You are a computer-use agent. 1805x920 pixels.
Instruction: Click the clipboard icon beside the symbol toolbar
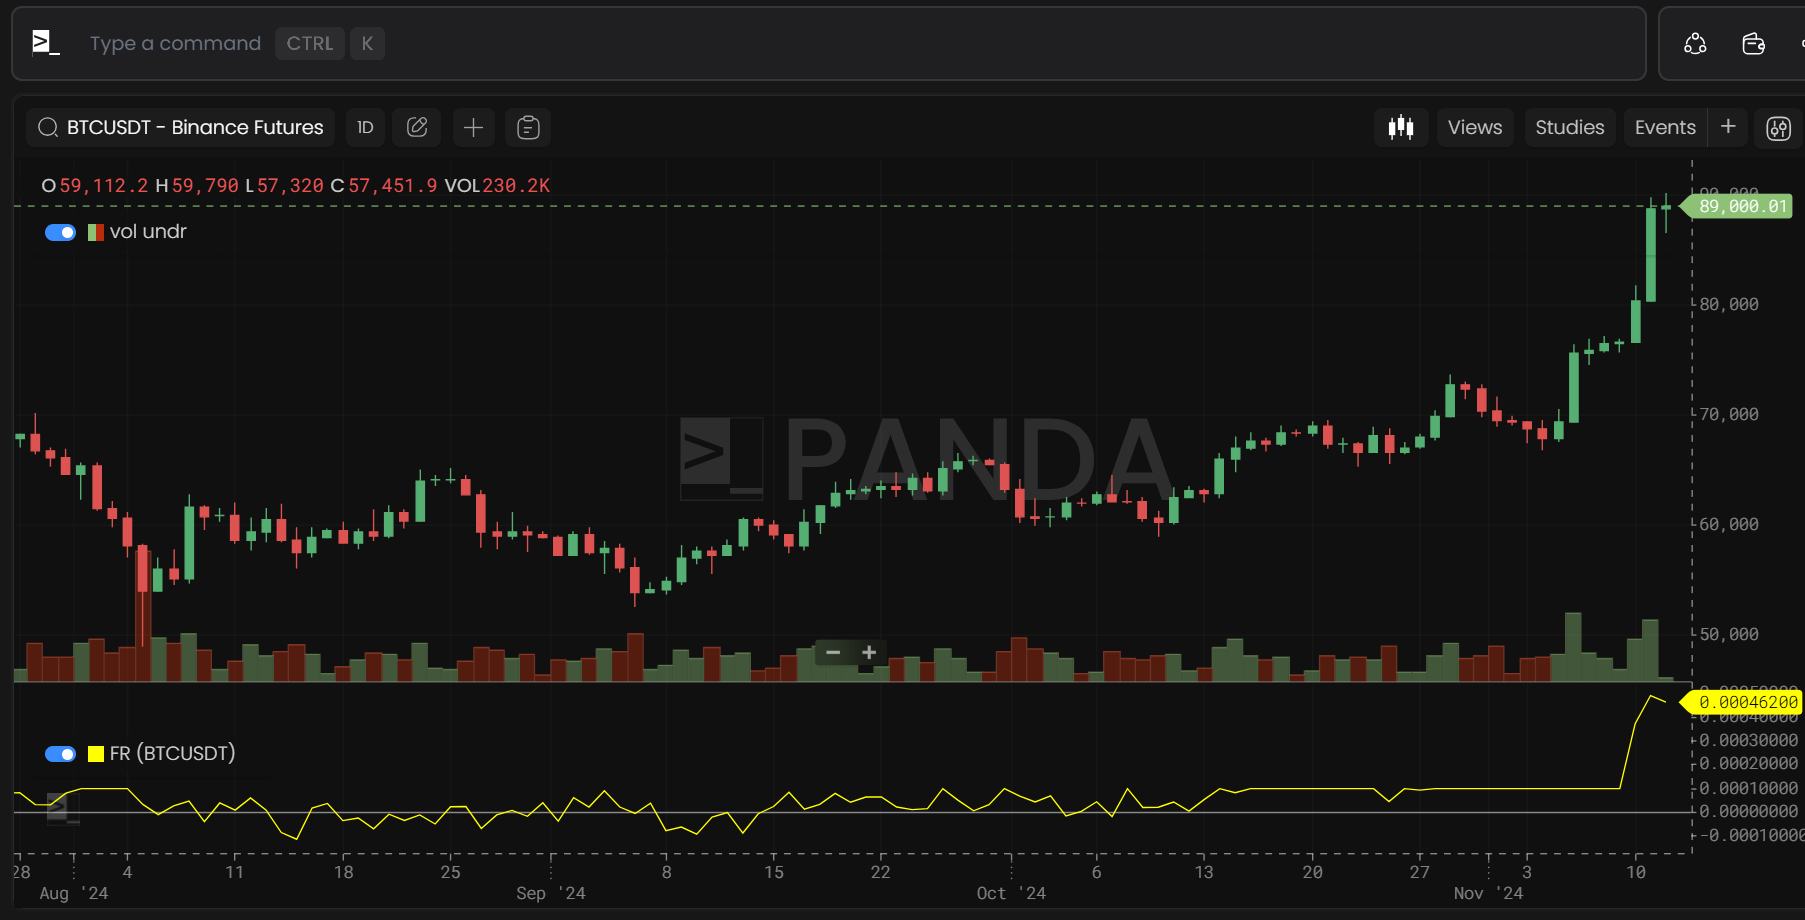click(528, 127)
